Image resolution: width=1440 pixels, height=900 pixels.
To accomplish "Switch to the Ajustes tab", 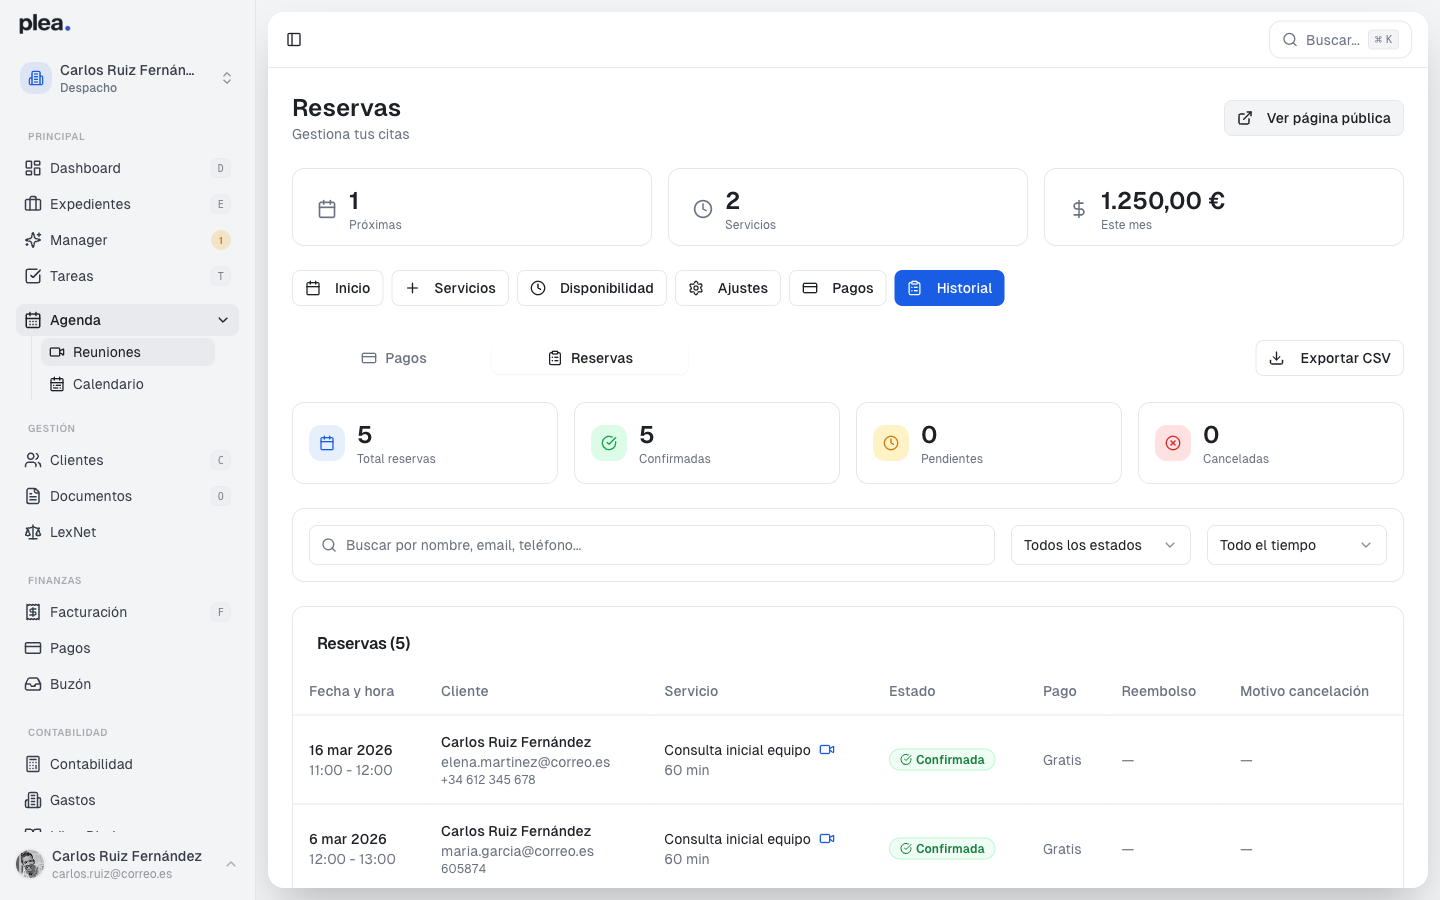I will (728, 288).
